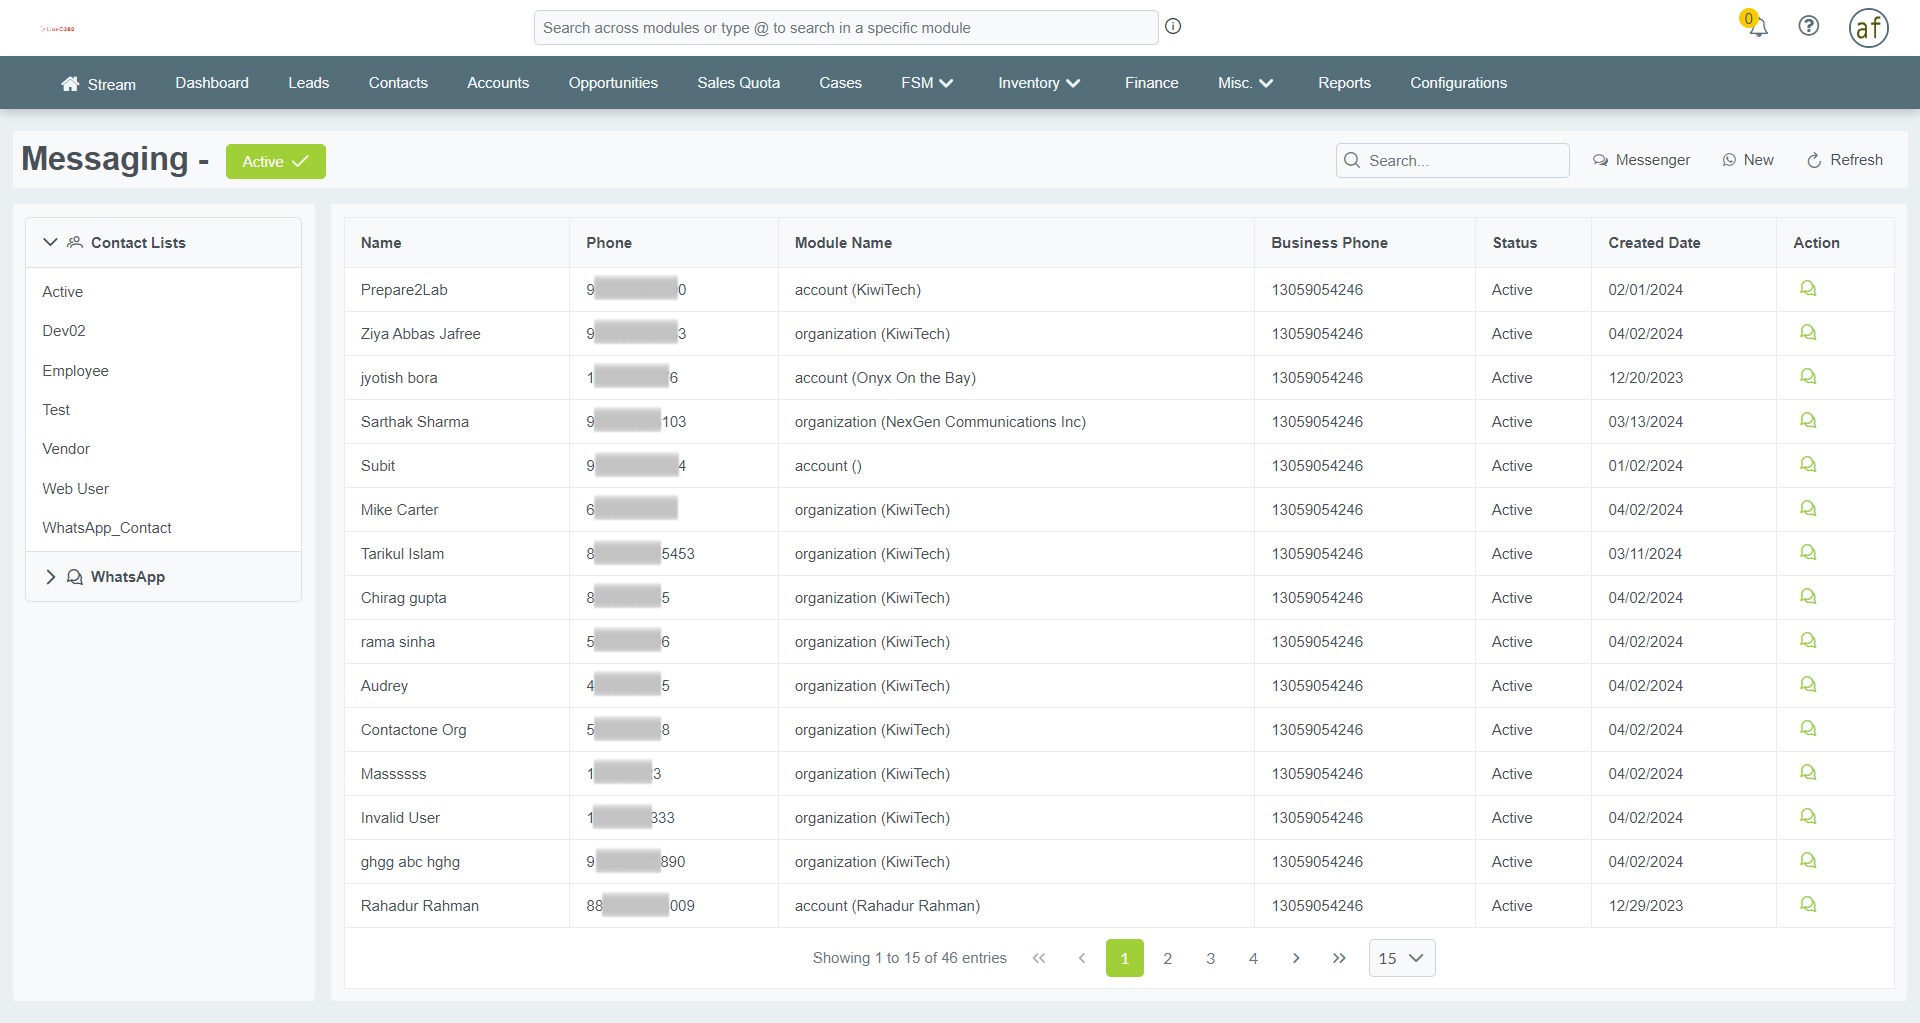Open chat action for Sarthak Sharma
This screenshot has height=1023, width=1920.
(1808, 421)
